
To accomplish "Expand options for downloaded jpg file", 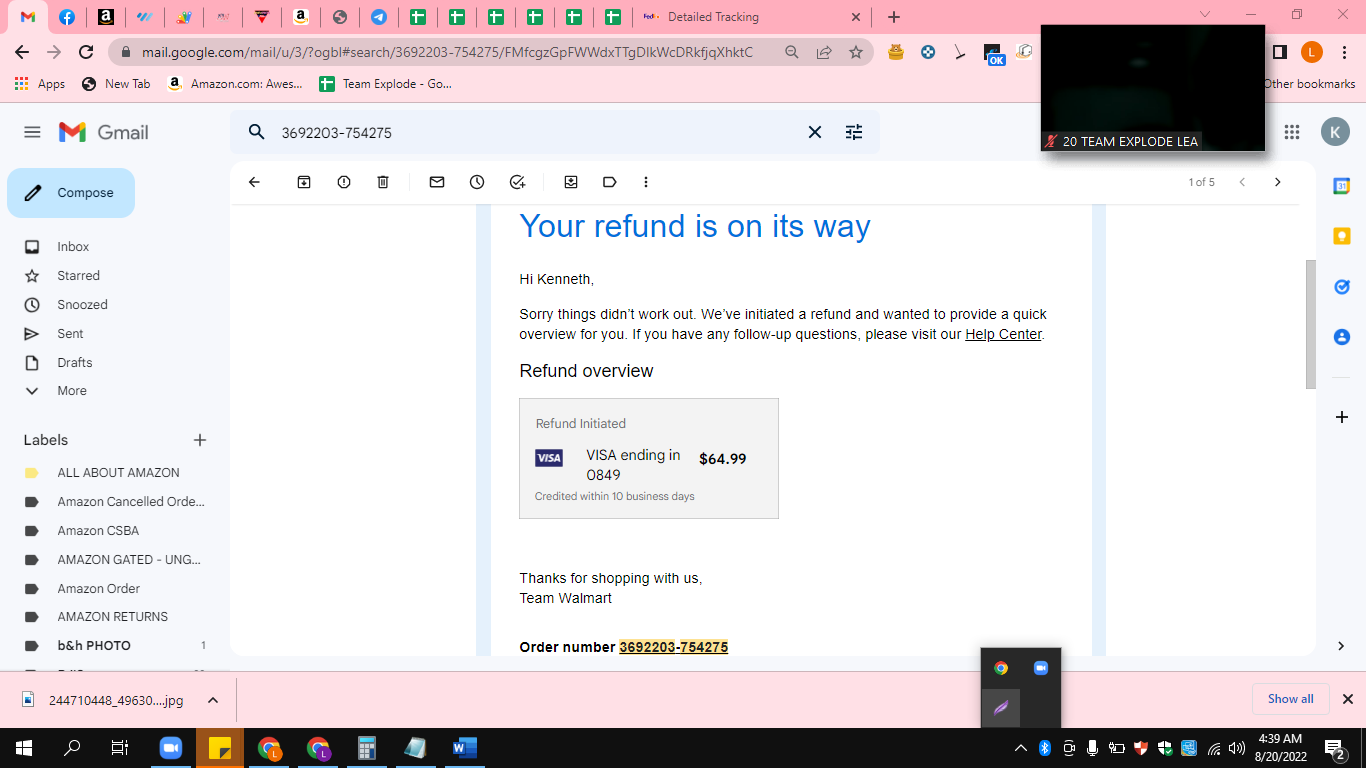I will click(x=213, y=700).
